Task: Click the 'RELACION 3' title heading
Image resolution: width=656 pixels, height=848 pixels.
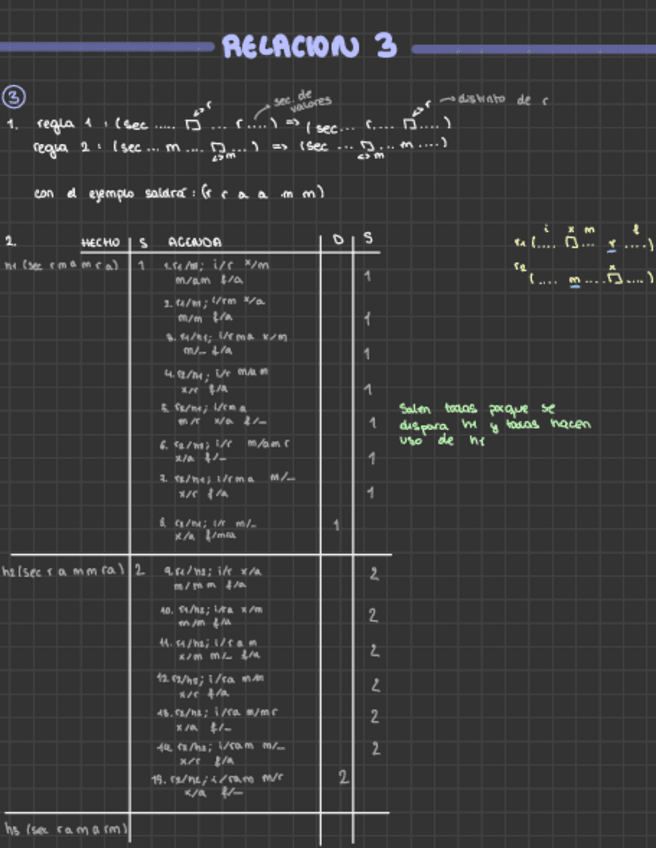Action: pos(309,46)
